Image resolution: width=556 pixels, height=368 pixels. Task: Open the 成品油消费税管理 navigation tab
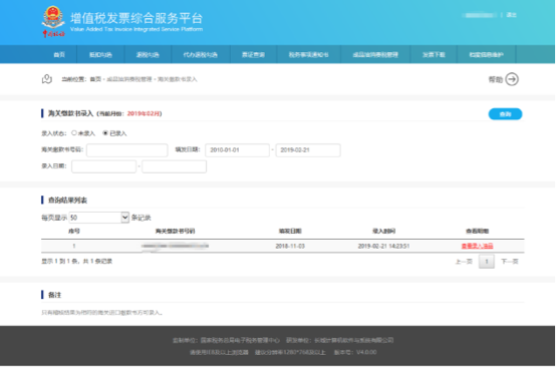point(375,55)
